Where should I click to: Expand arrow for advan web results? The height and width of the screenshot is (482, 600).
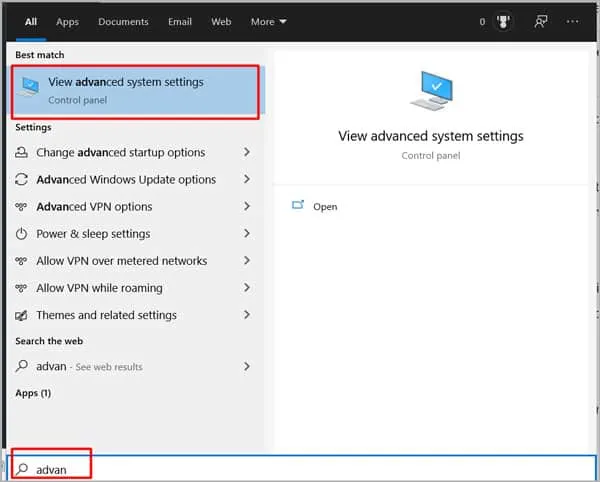click(247, 366)
